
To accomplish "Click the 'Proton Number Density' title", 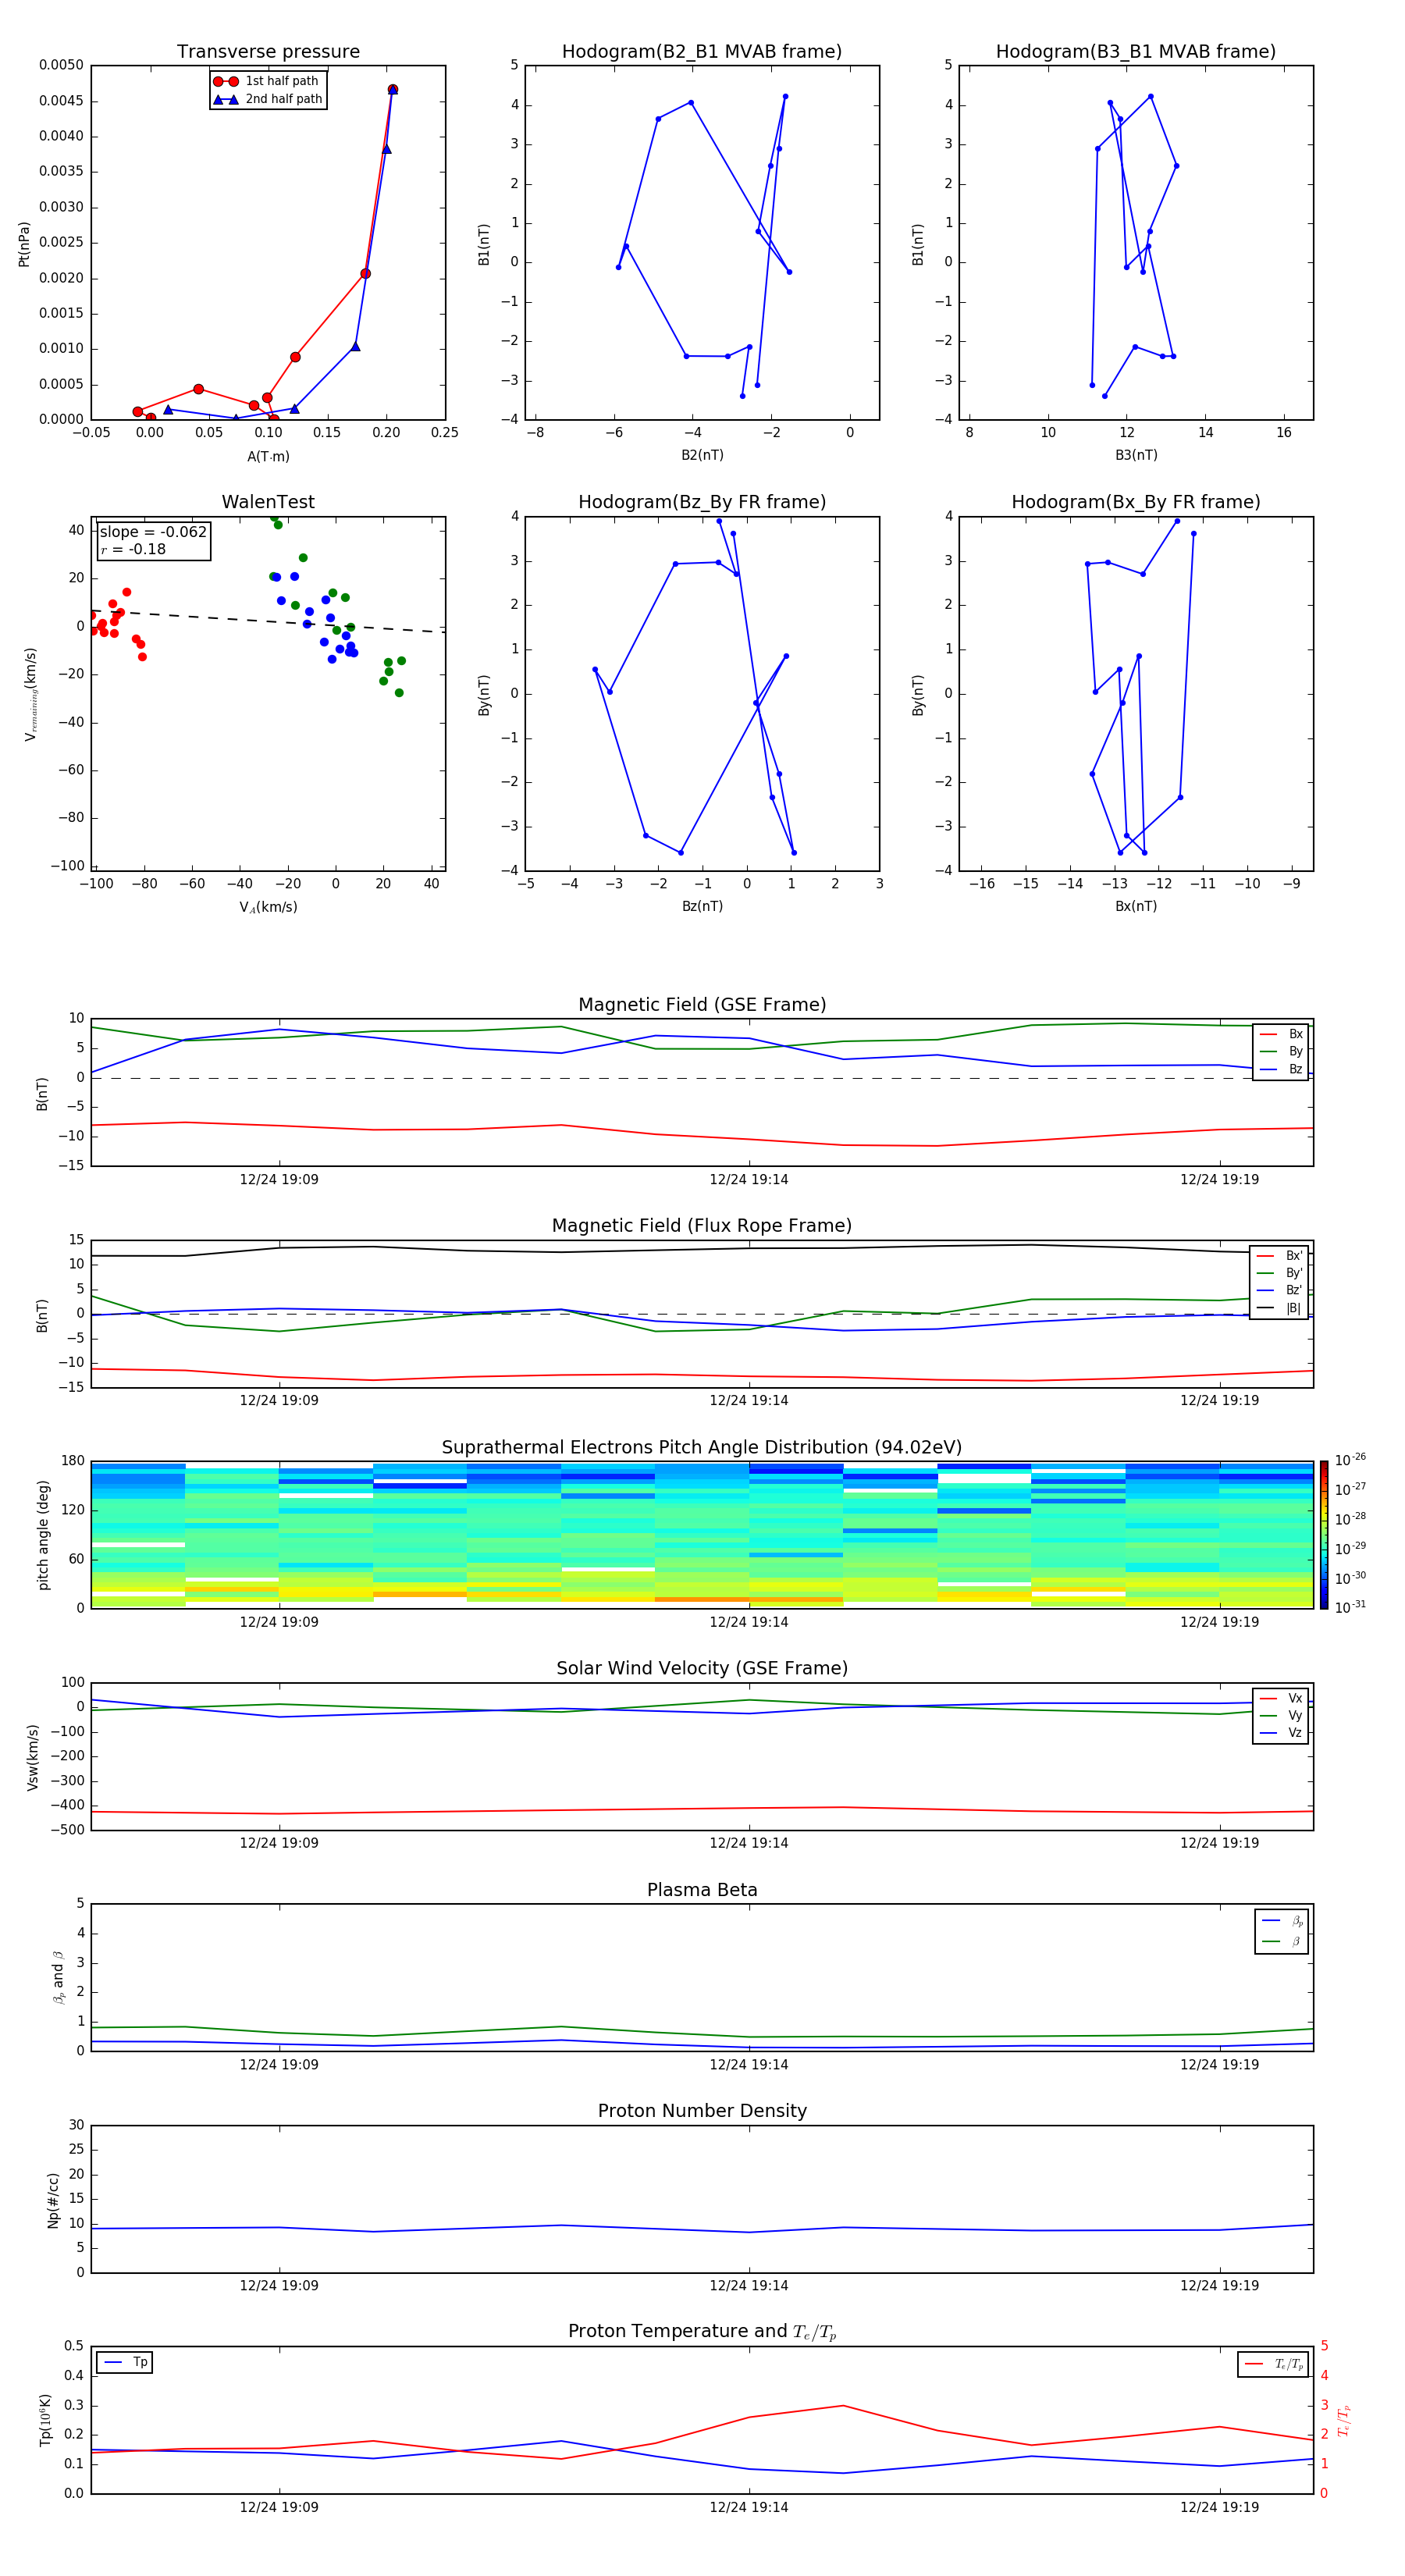I will [702, 2111].
